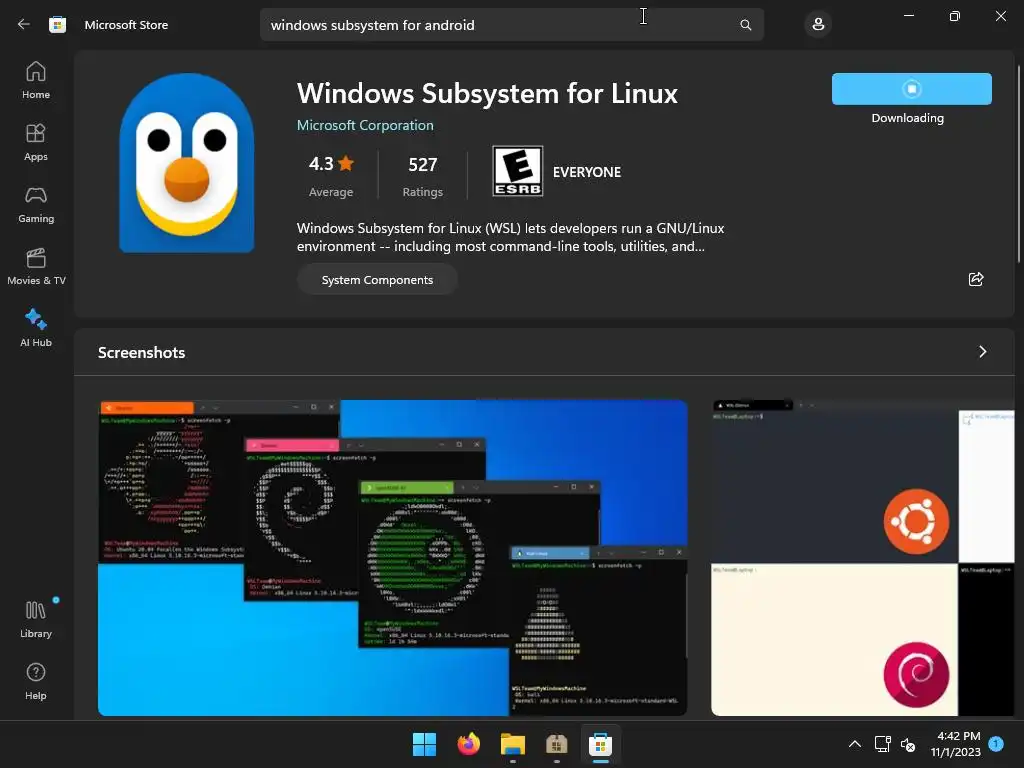Share the app via share icon
This screenshot has width=1024, height=768.
coord(976,280)
